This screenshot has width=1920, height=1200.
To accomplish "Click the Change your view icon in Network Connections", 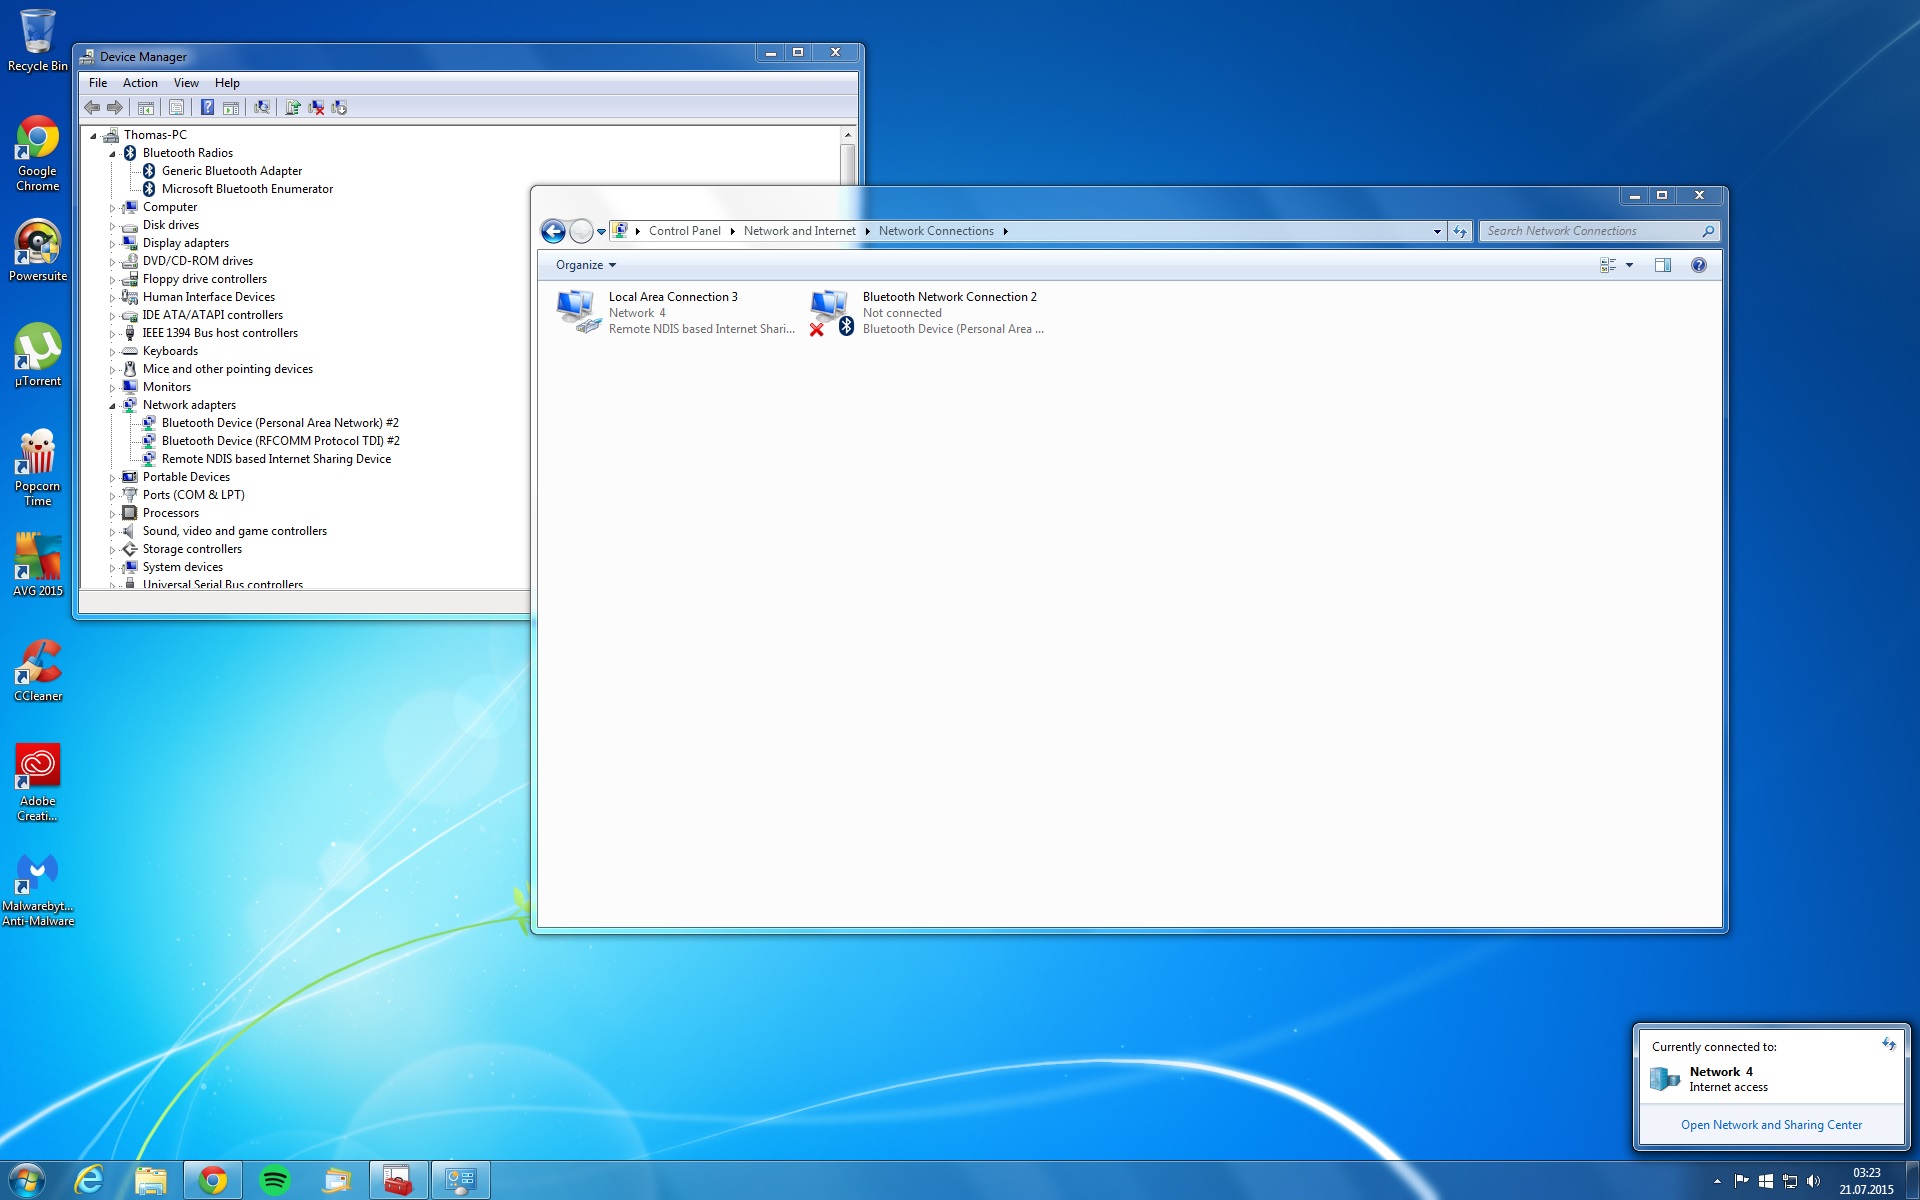I will pyautogui.click(x=1608, y=265).
